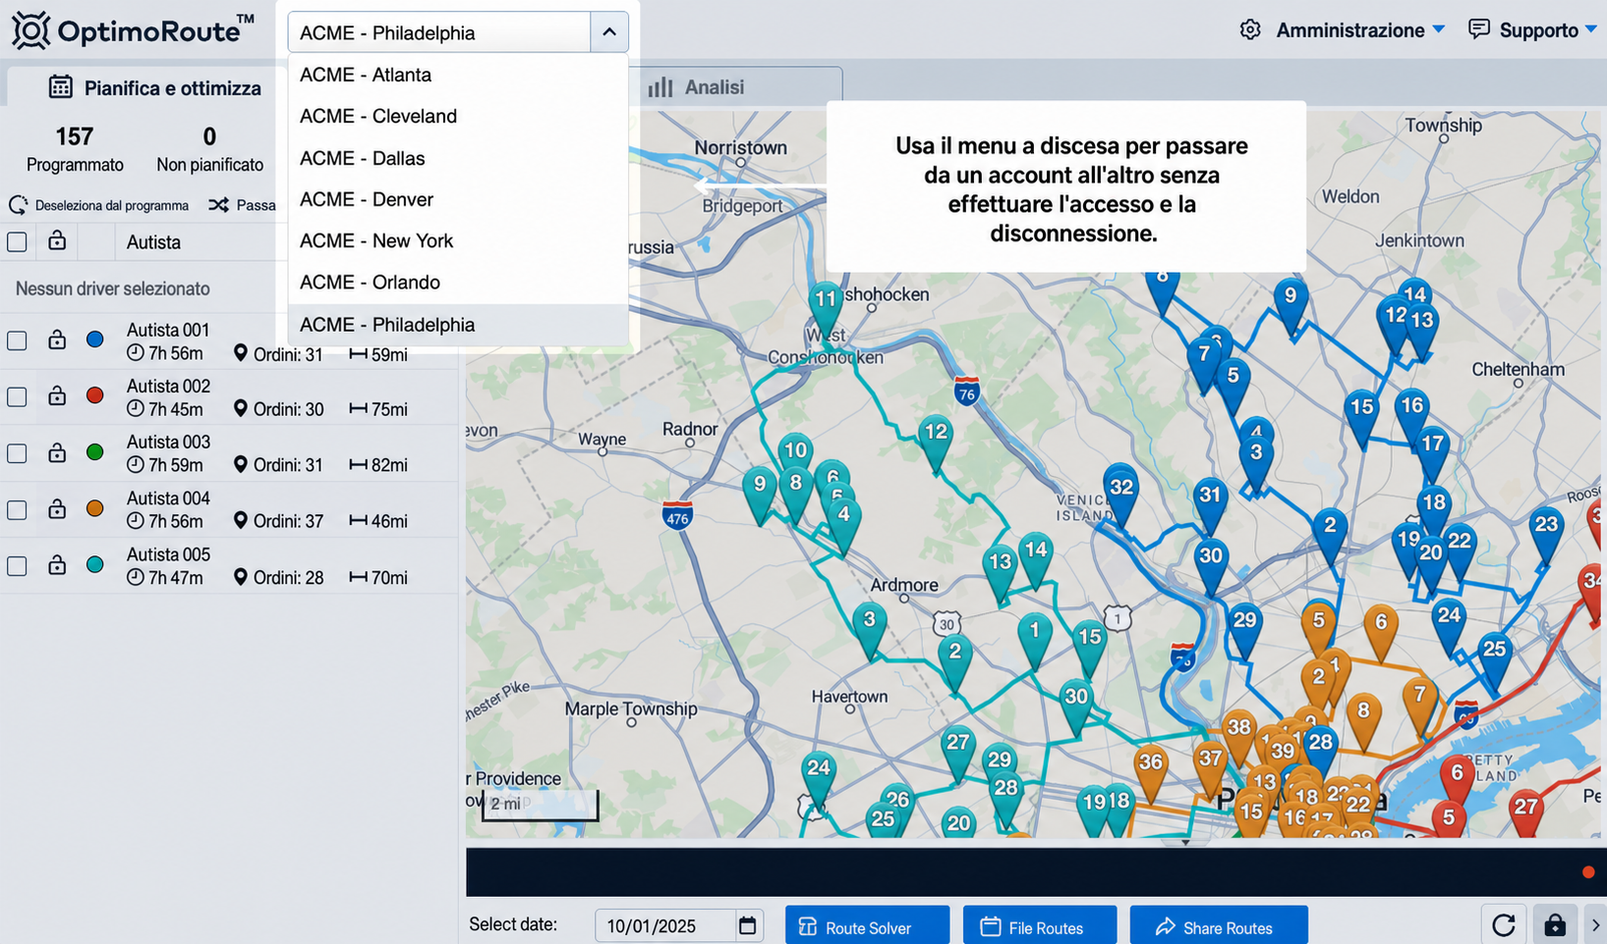Click the Pianifica e ottimizza calendar icon
The width and height of the screenshot is (1607, 944).
61,87
